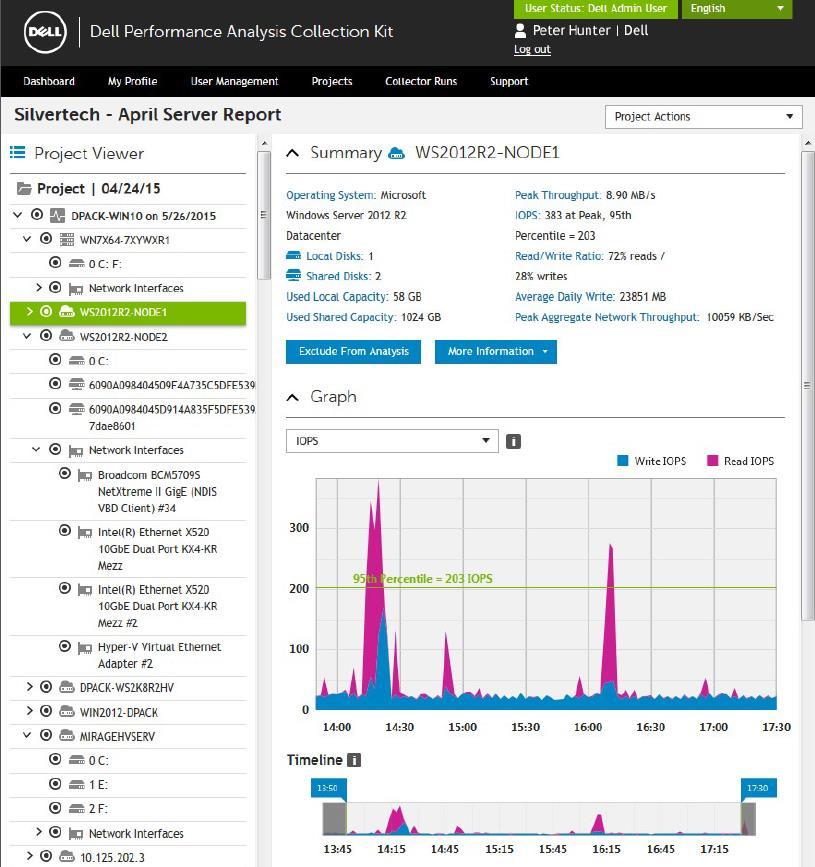Click the disk icon for 1 E:
815x867 pixels.
point(76,785)
